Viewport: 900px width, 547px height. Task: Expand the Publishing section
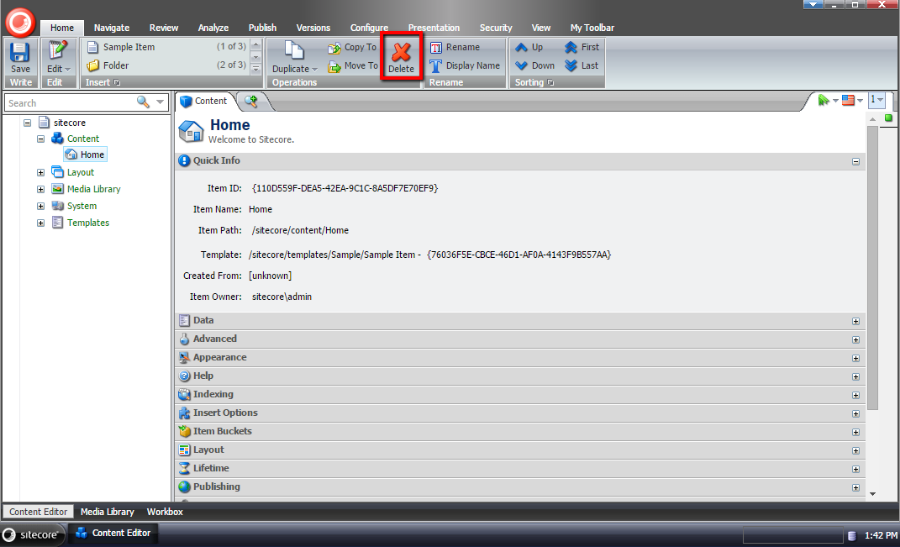coord(856,487)
